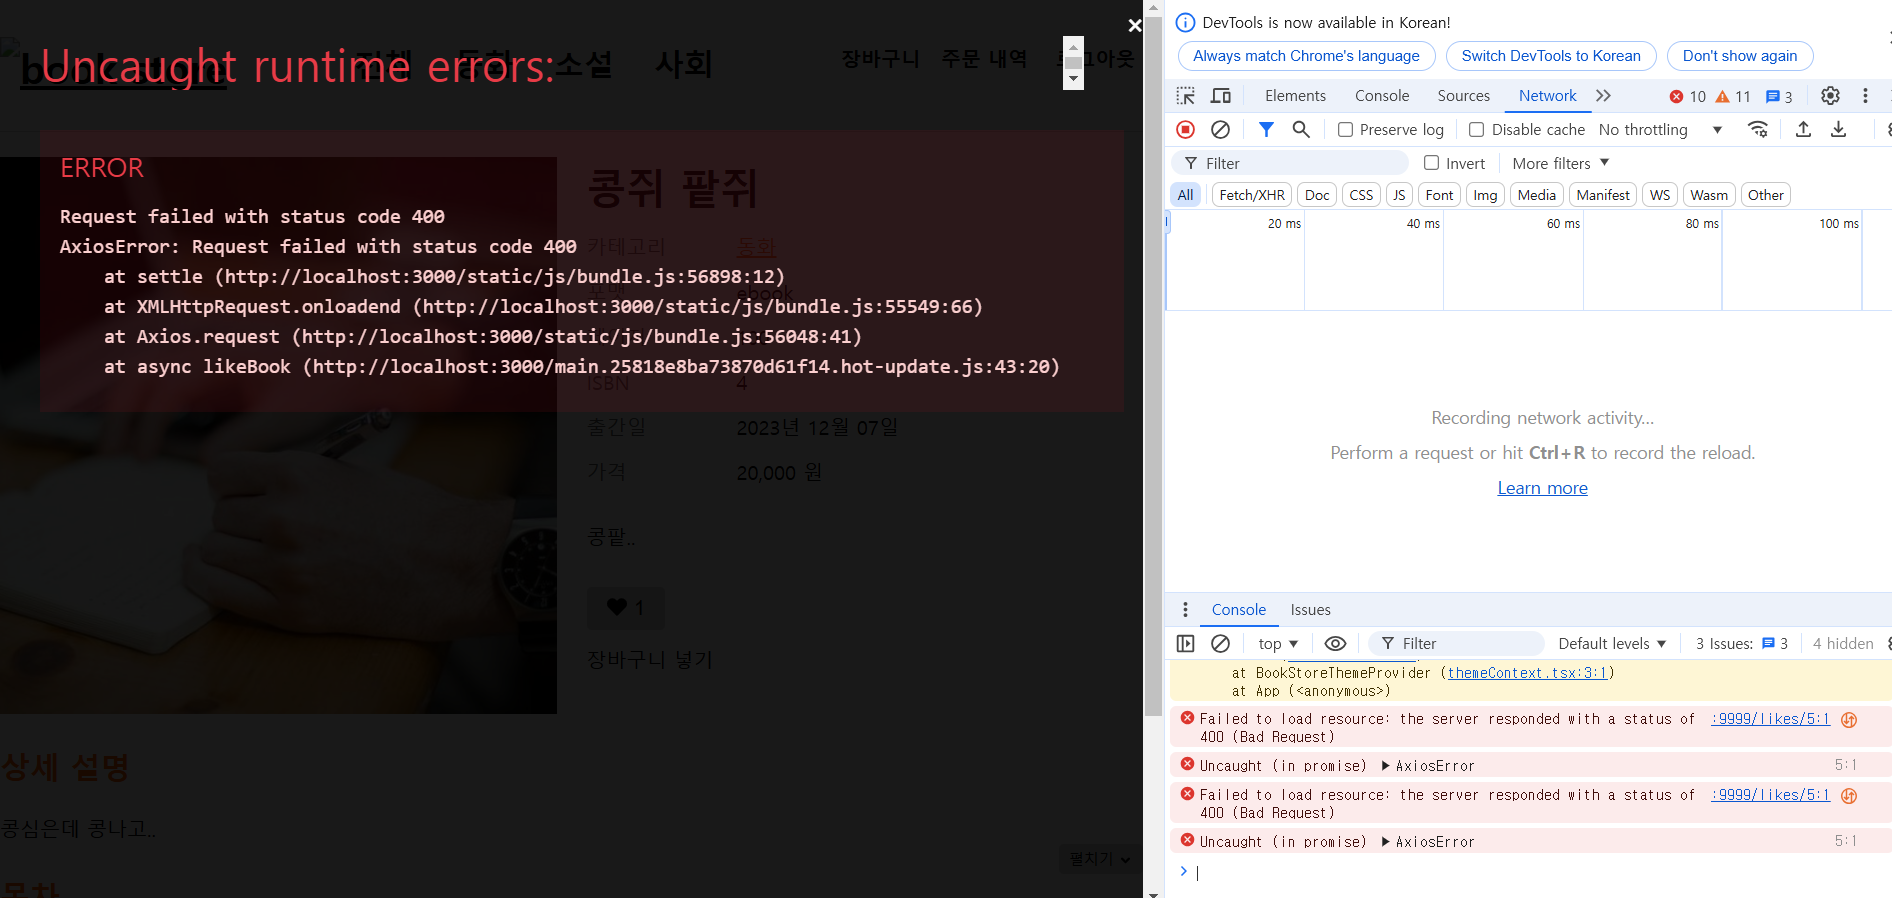Select the Console drawer tab
Viewport: 1892px width, 898px height.
1238,610
